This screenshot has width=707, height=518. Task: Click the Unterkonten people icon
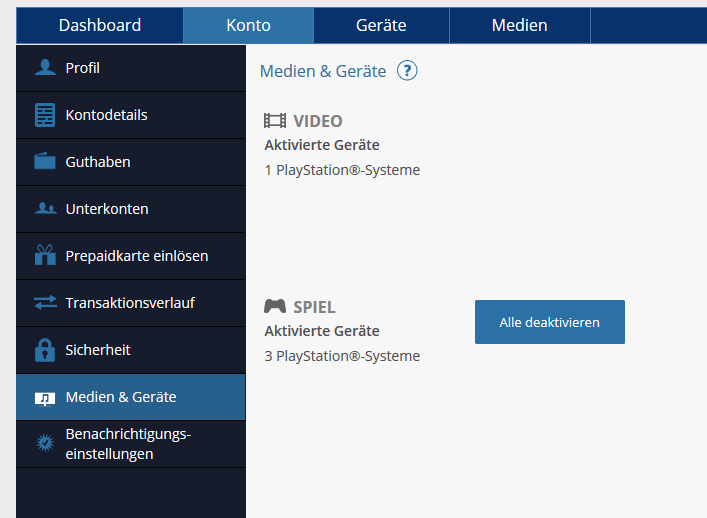click(x=46, y=208)
